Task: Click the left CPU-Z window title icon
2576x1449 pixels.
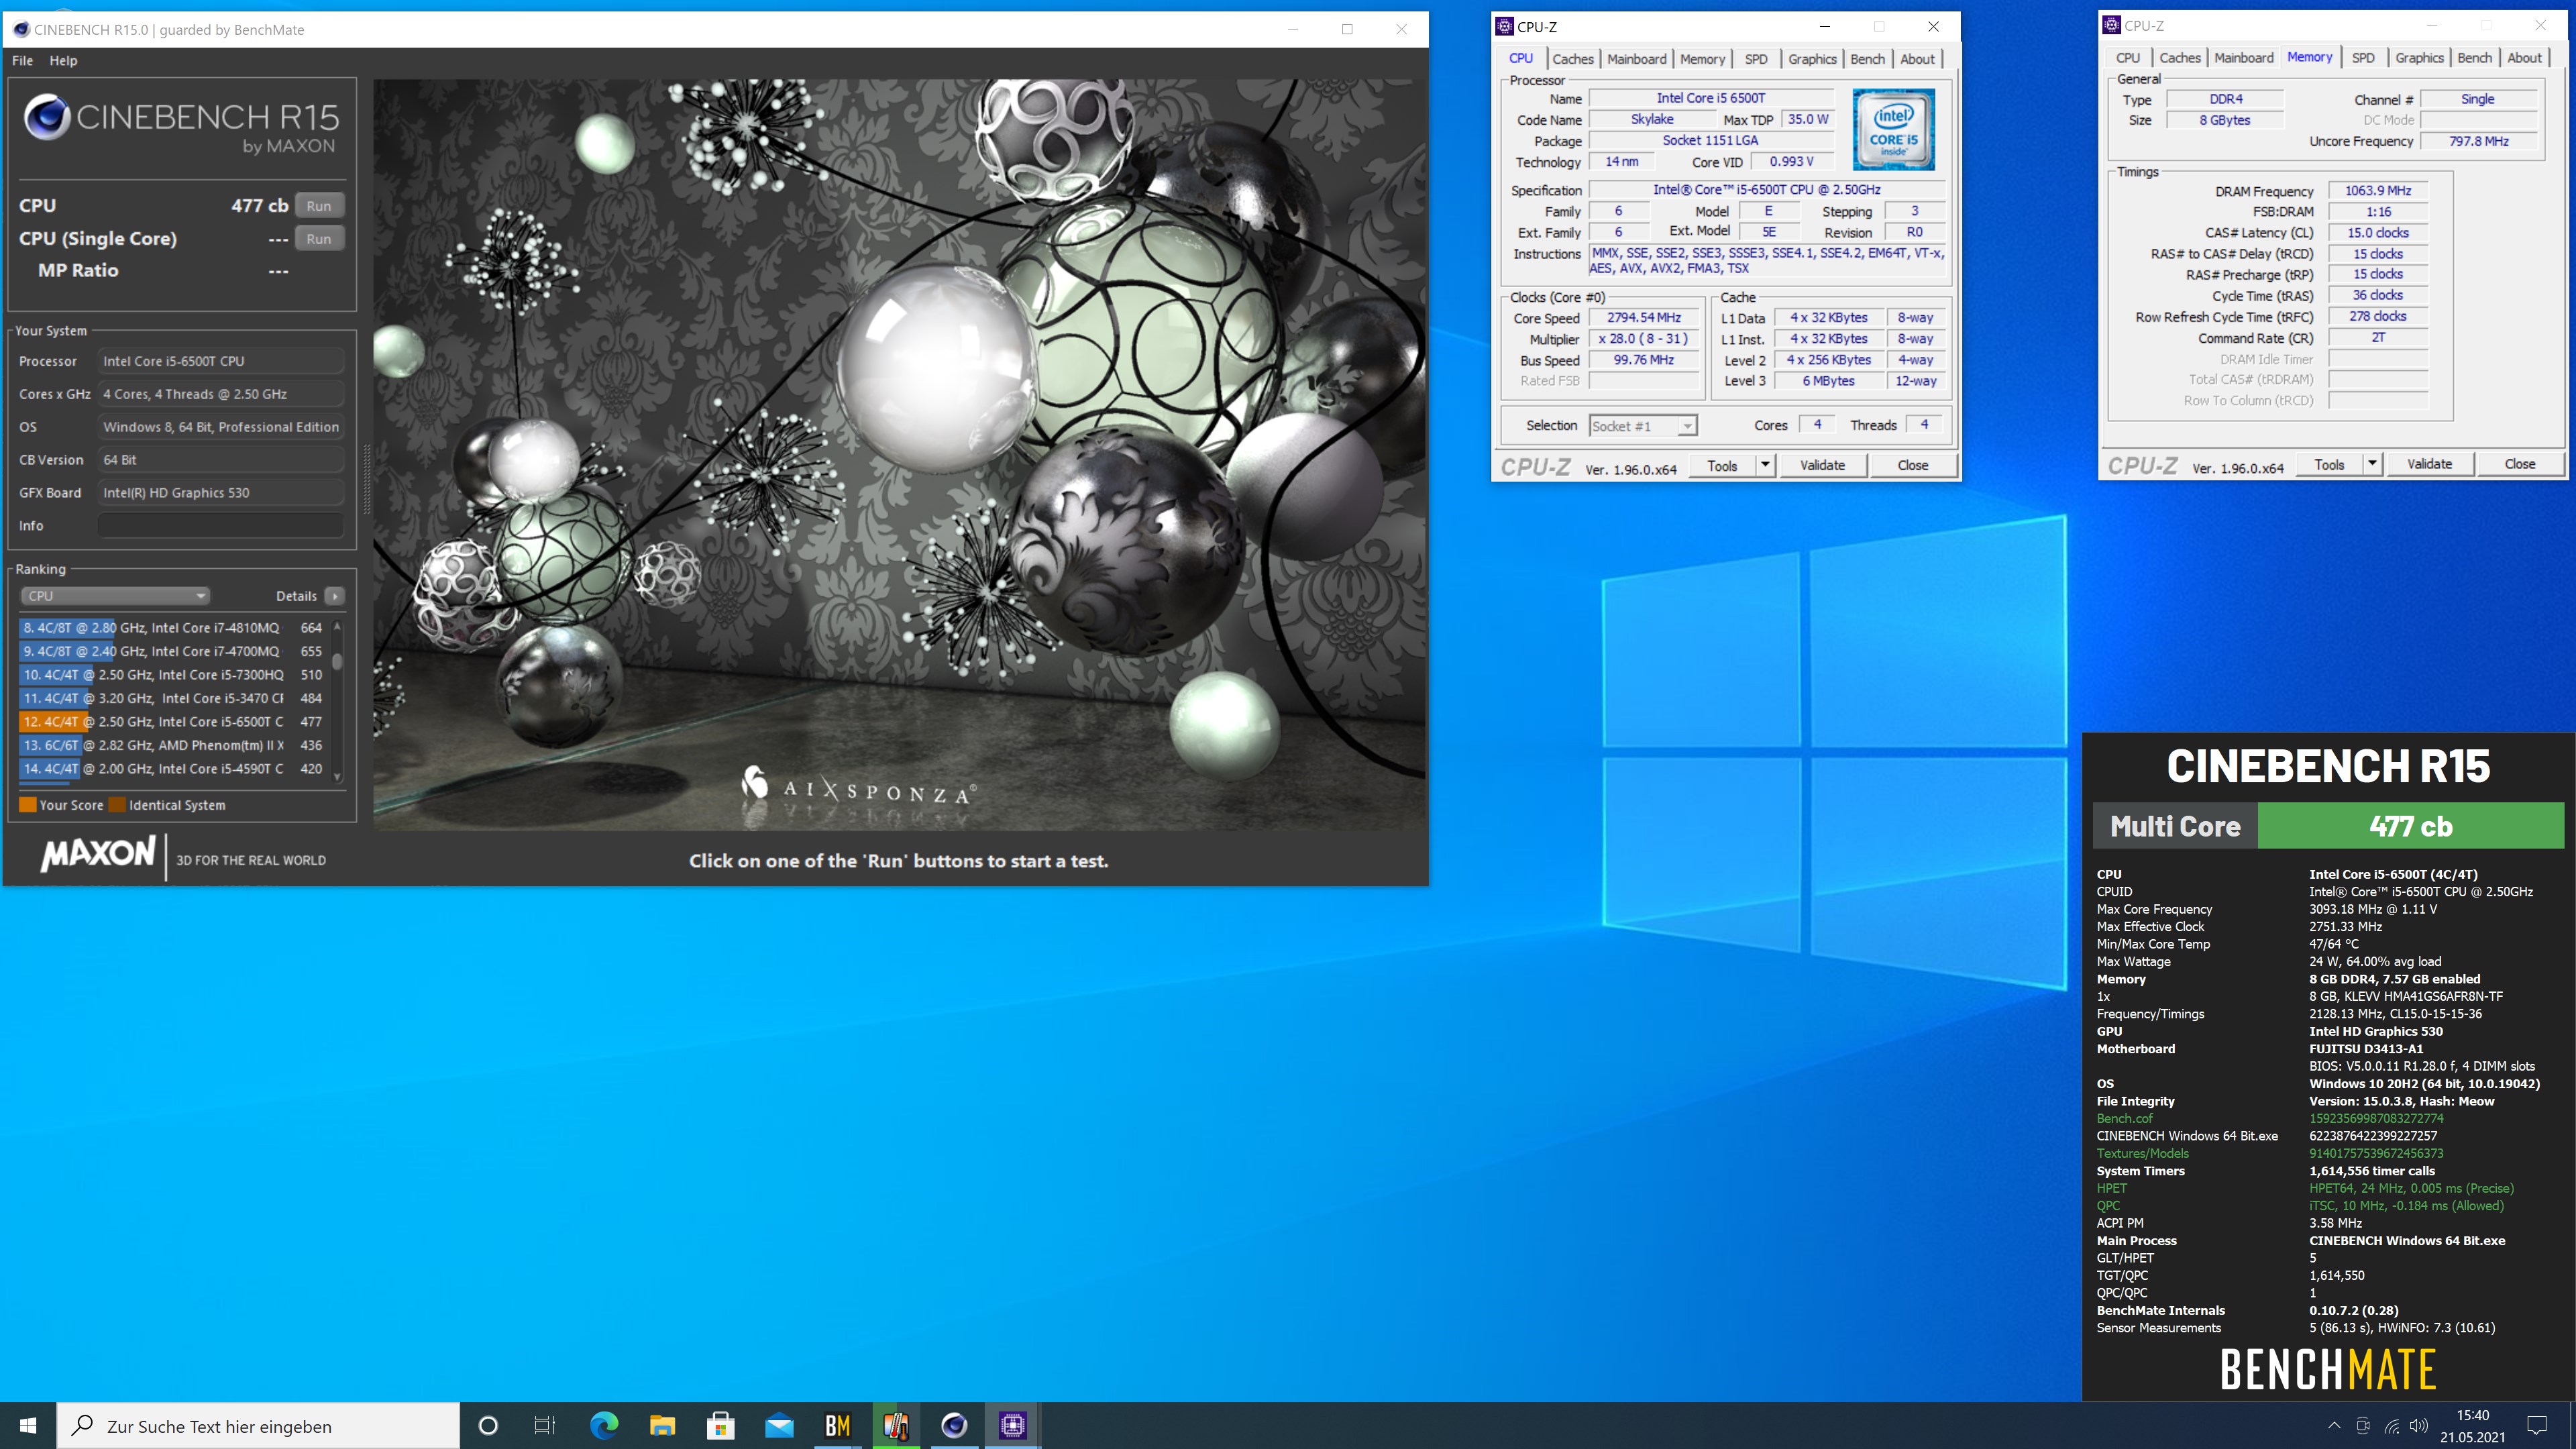Action: tap(1505, 27)
